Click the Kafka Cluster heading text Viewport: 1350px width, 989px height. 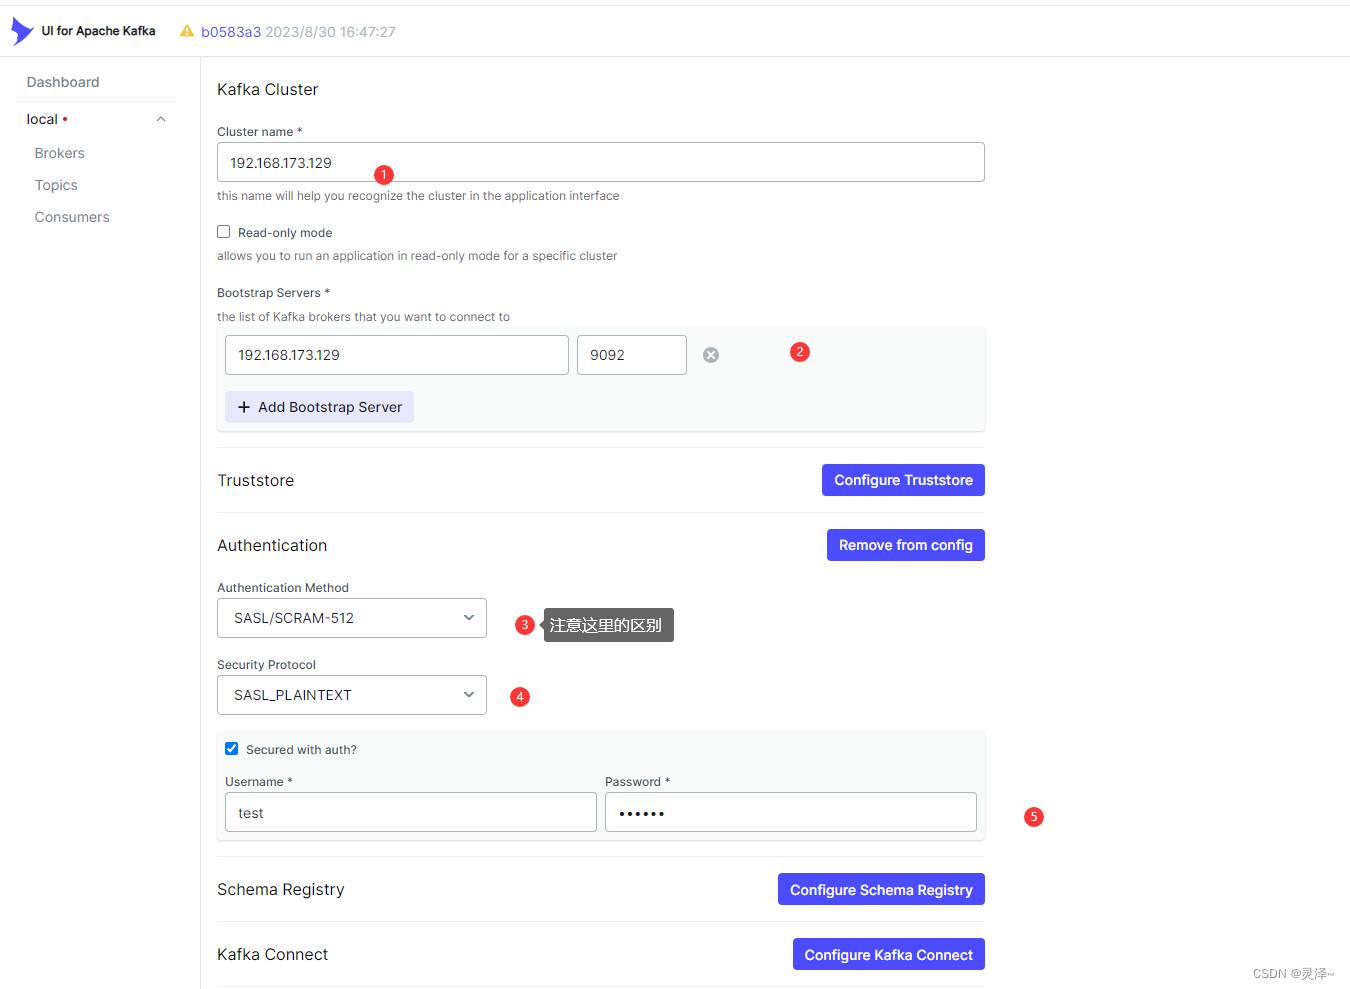coord(268,89)
